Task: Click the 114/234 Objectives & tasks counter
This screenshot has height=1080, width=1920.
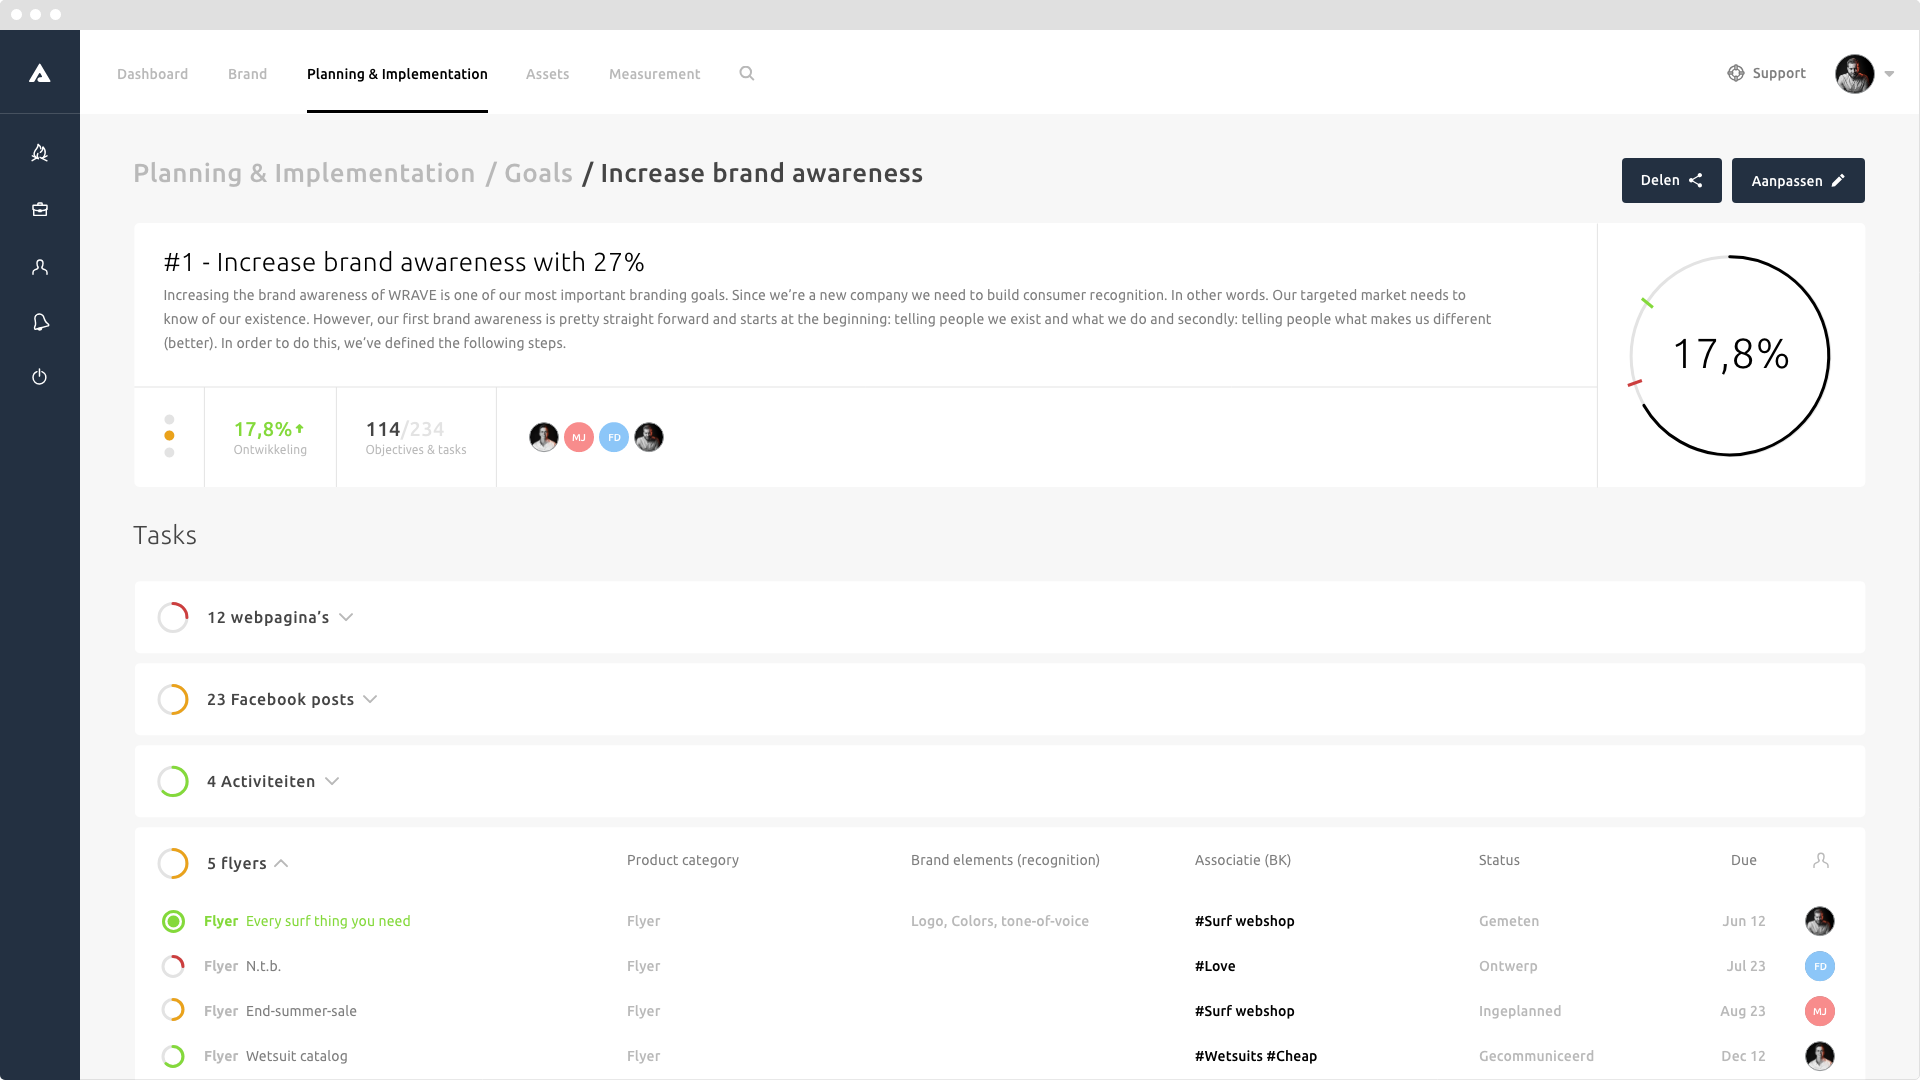Action: point(416,437)
